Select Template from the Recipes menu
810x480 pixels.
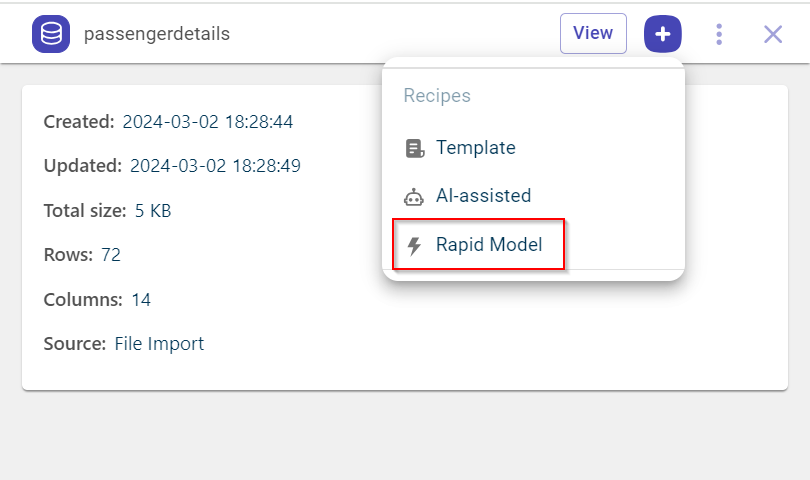click(x=476, y=148)
